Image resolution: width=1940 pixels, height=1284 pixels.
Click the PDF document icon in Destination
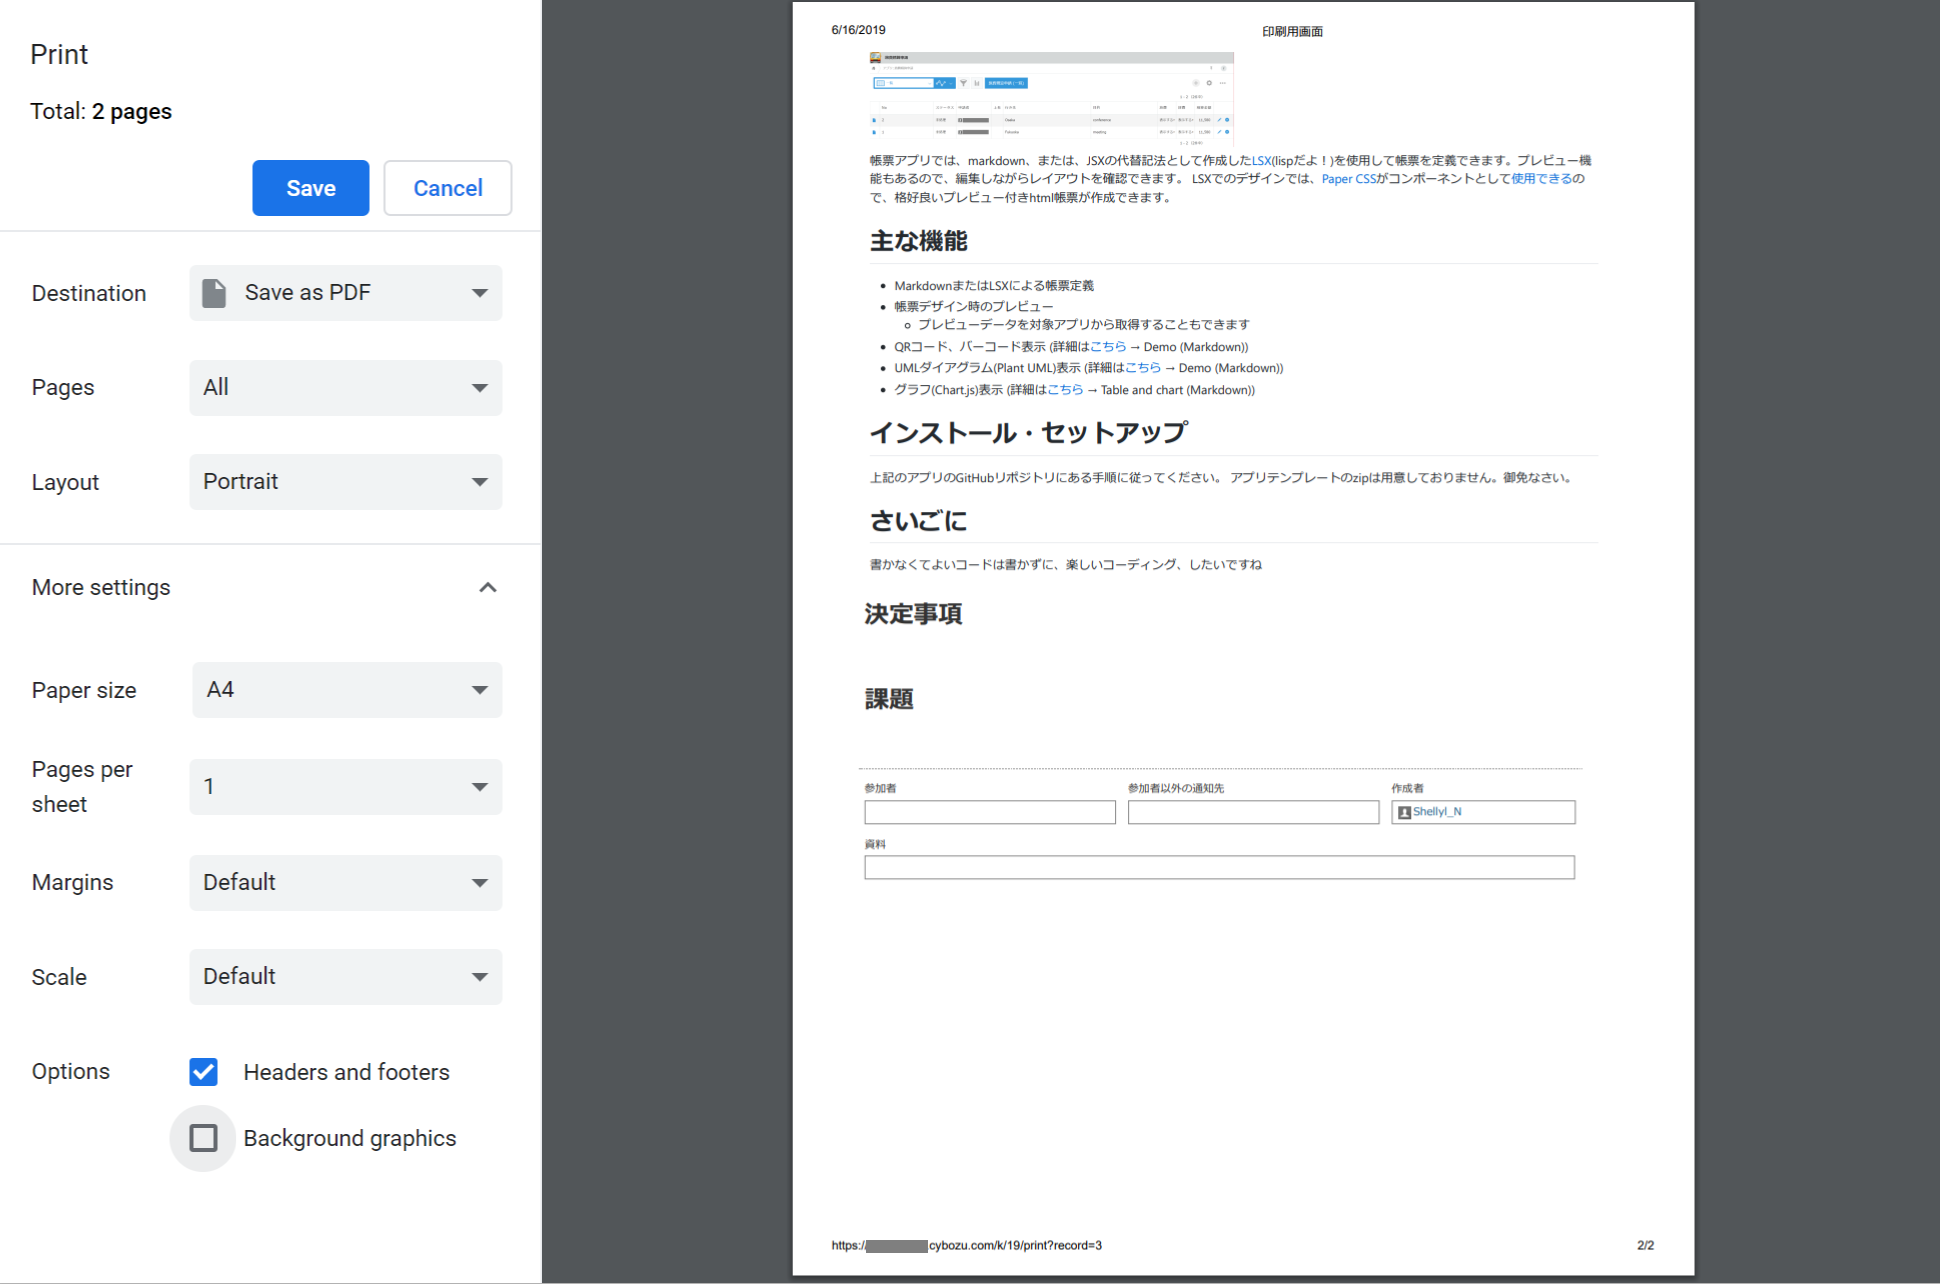coord(214,293)
